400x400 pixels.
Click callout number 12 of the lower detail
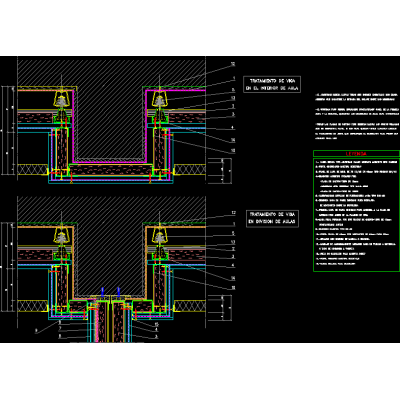pyautogui.click(x=233, y=213)
